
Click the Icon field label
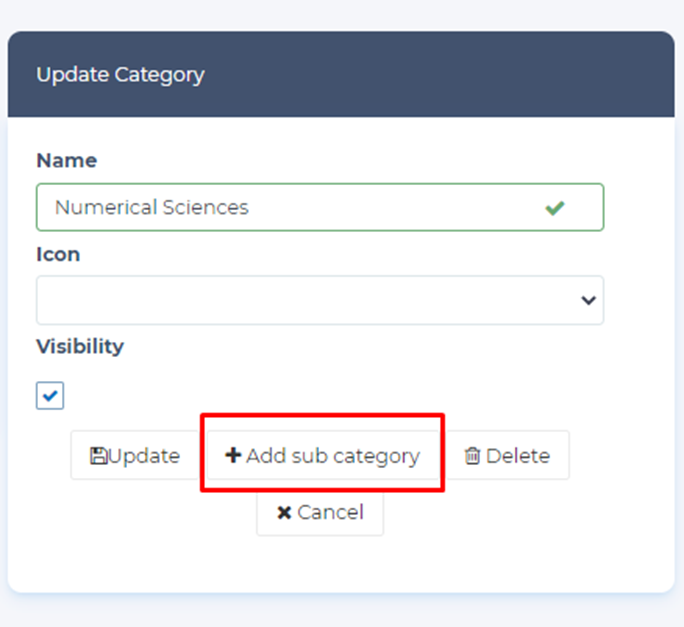58,255
